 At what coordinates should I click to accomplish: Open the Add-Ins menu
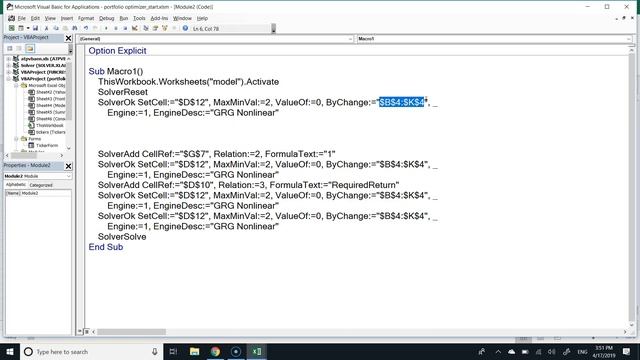pyautogui.click(x=159, y=18)
